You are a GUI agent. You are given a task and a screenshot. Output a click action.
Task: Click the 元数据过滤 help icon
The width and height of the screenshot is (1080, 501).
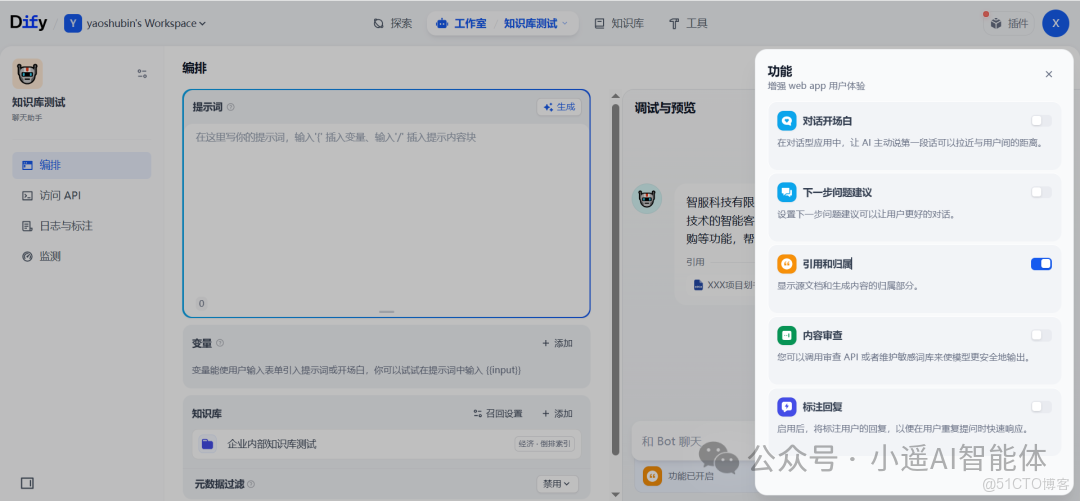coord(251,484)
